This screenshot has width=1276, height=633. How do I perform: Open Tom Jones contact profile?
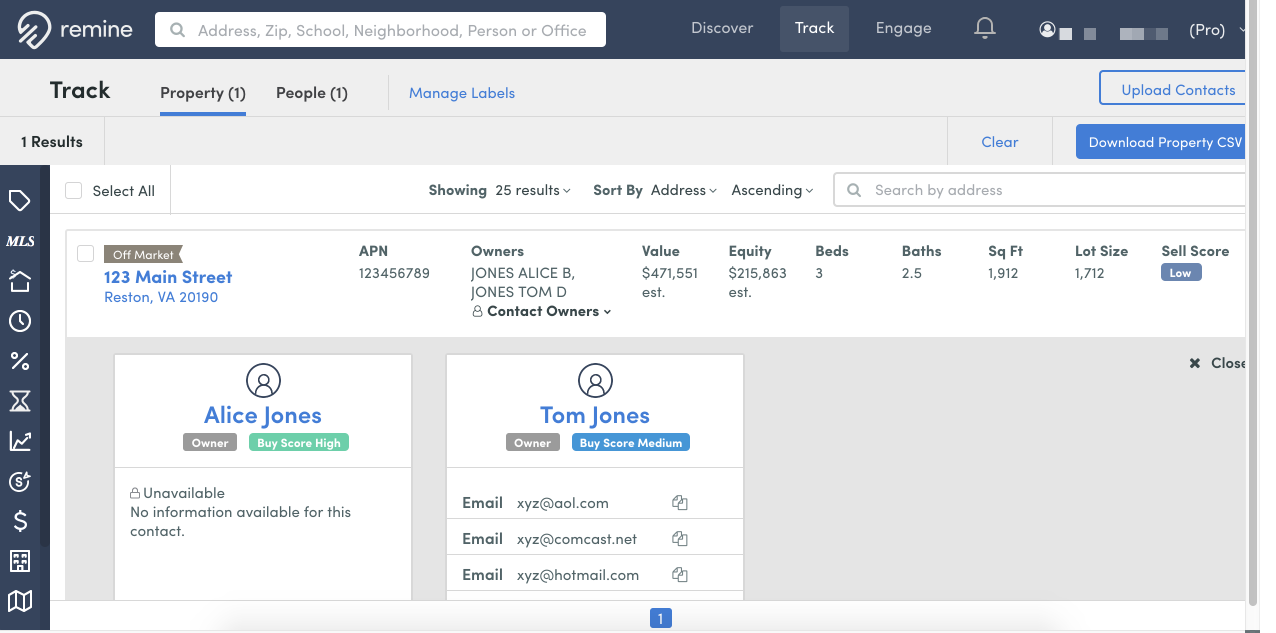(x=595, y=416)
